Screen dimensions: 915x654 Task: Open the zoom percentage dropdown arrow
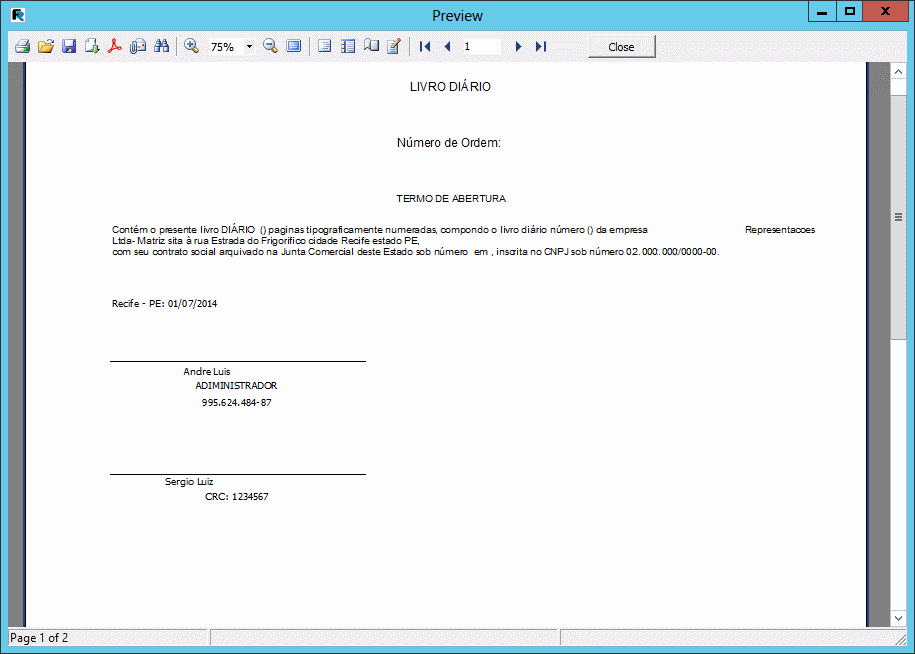(x=249, y=46)
